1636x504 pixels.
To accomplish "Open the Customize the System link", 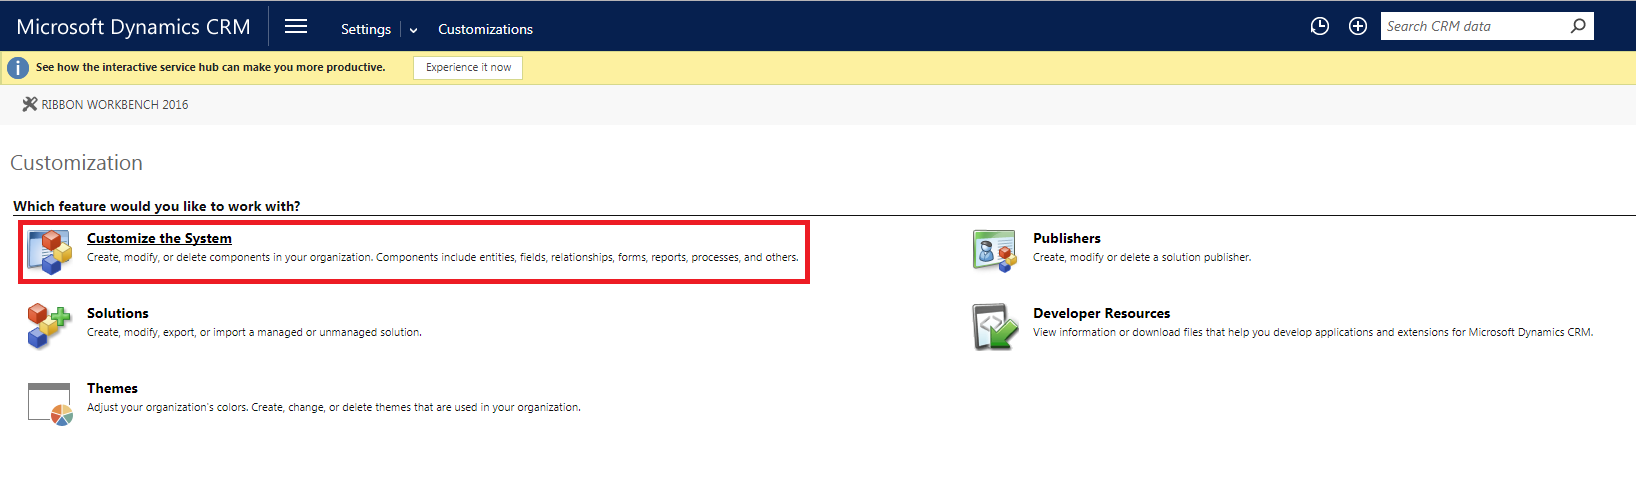I will 159,238.
